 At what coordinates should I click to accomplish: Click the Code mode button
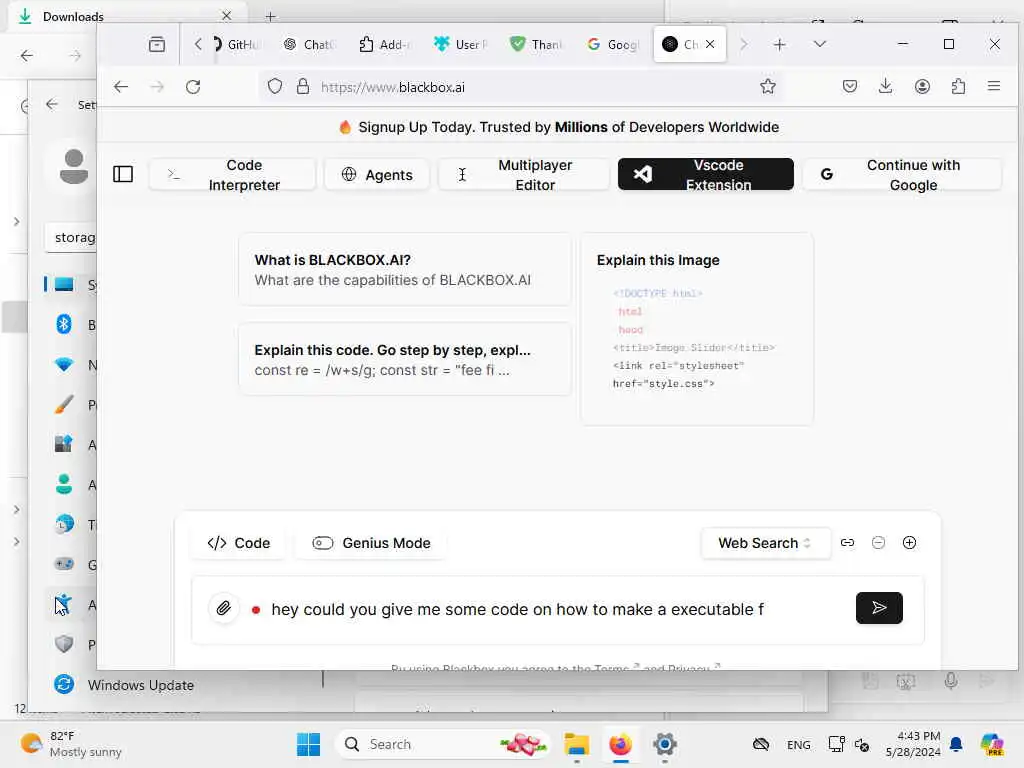point(238,543)
